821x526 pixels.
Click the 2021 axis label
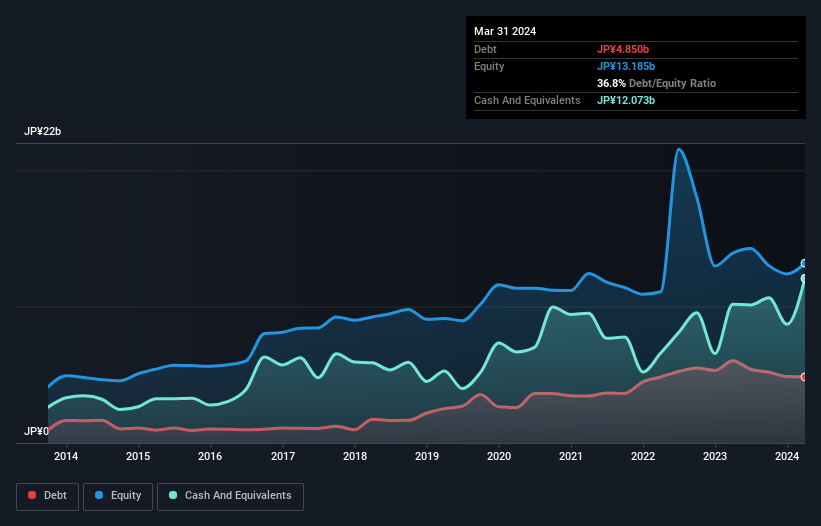571,456
